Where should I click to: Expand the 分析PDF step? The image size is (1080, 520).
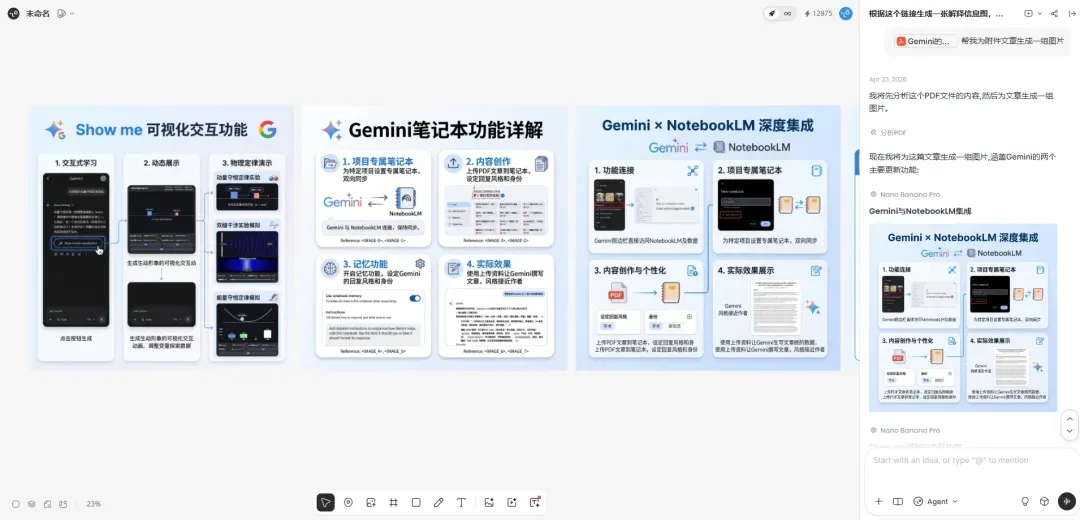tap(889, 132)
